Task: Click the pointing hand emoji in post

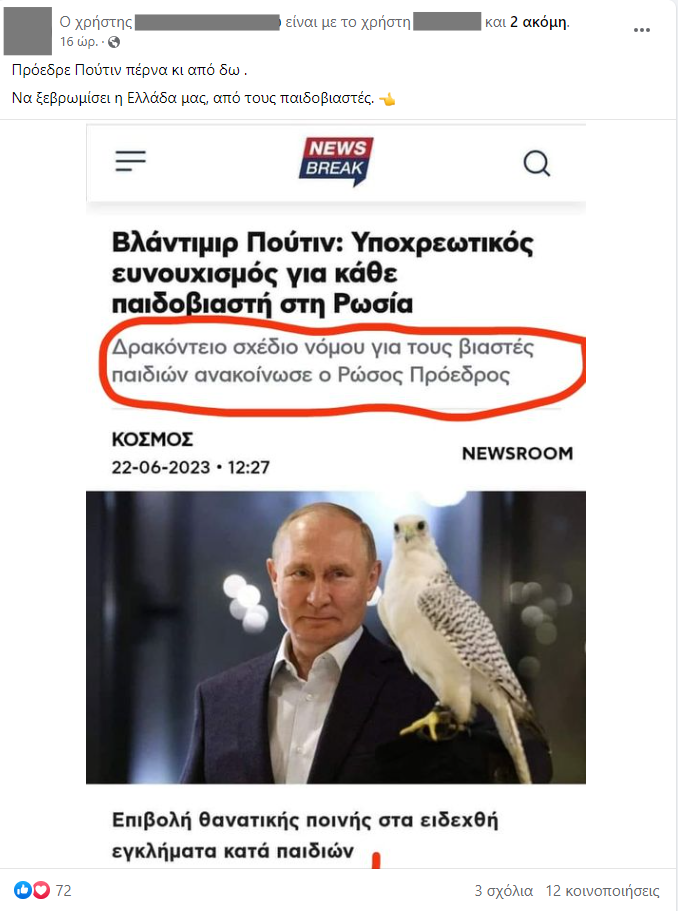Action: click(x=387, y=99)
